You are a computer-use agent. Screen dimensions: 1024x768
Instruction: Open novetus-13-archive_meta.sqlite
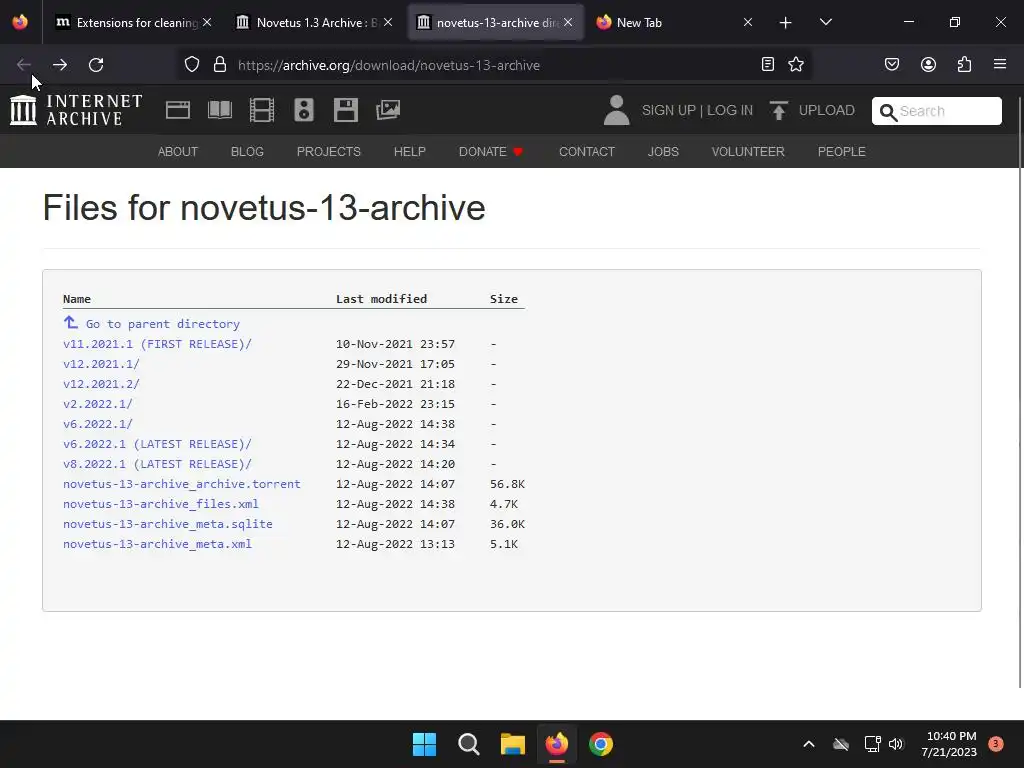(168, 524)
